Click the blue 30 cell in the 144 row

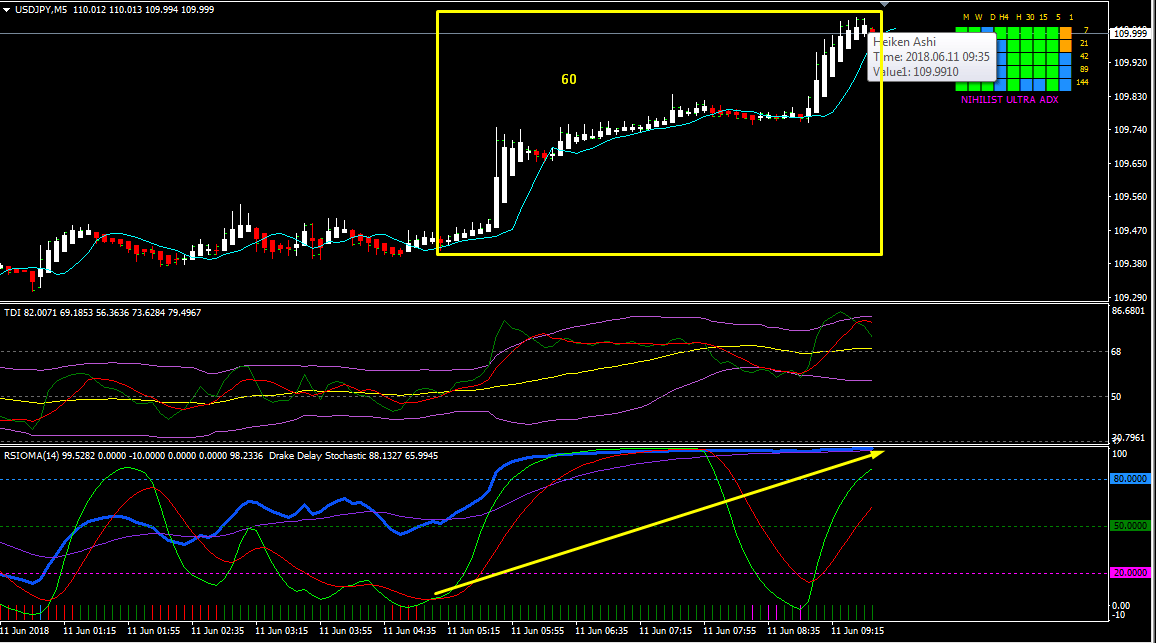[1026, 85]
